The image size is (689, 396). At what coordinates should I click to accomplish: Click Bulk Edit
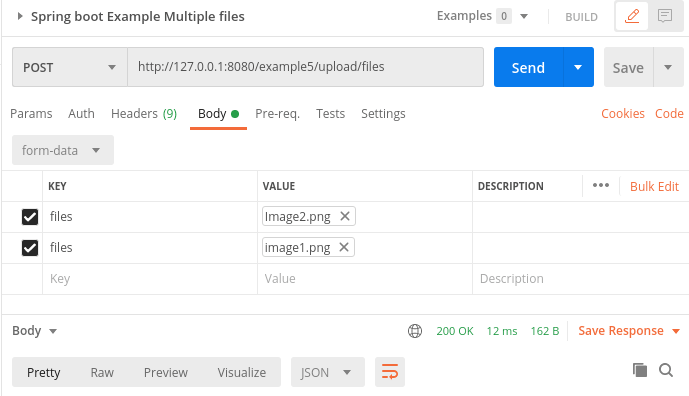tap(654, 186)
